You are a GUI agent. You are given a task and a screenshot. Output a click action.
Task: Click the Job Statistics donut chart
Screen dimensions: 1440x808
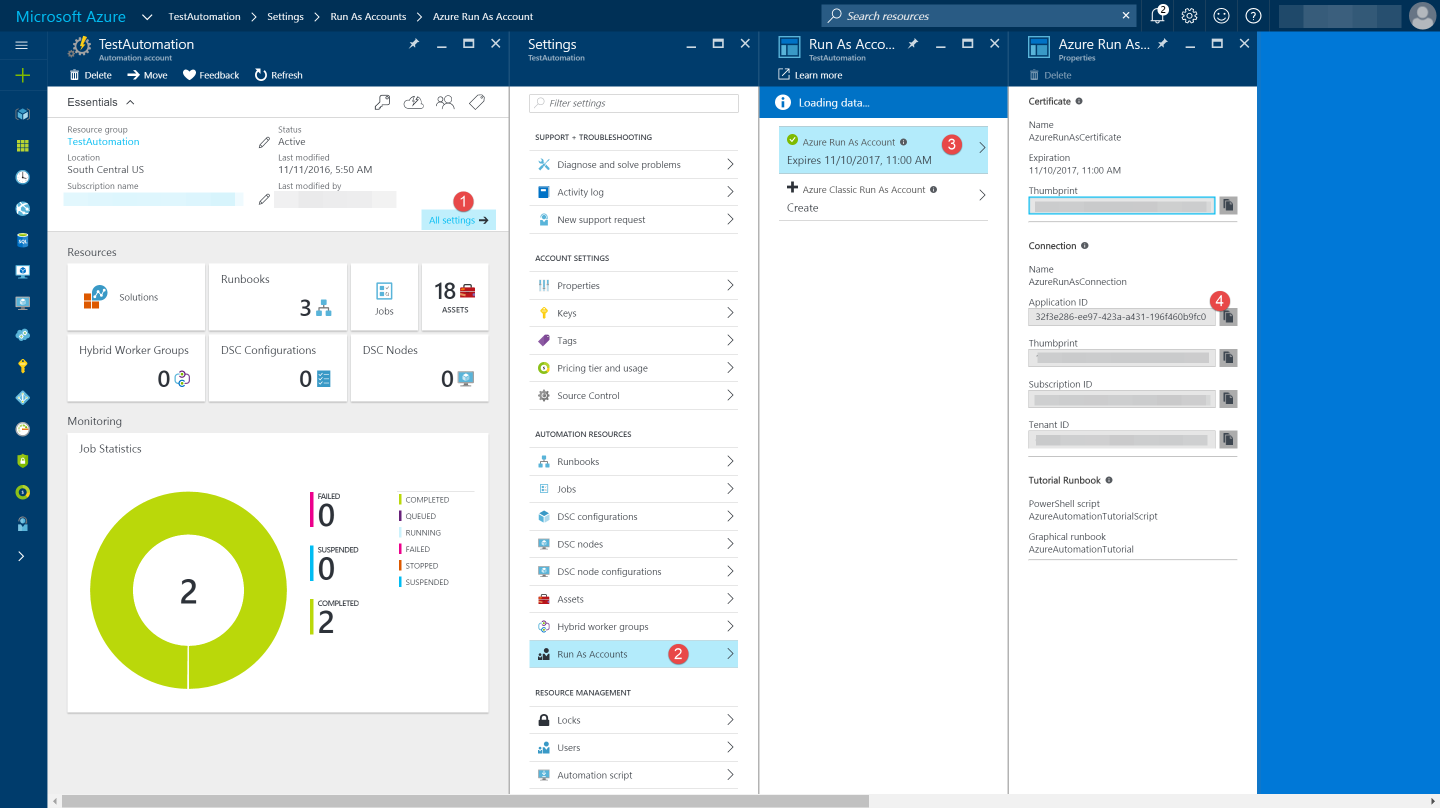188,591
